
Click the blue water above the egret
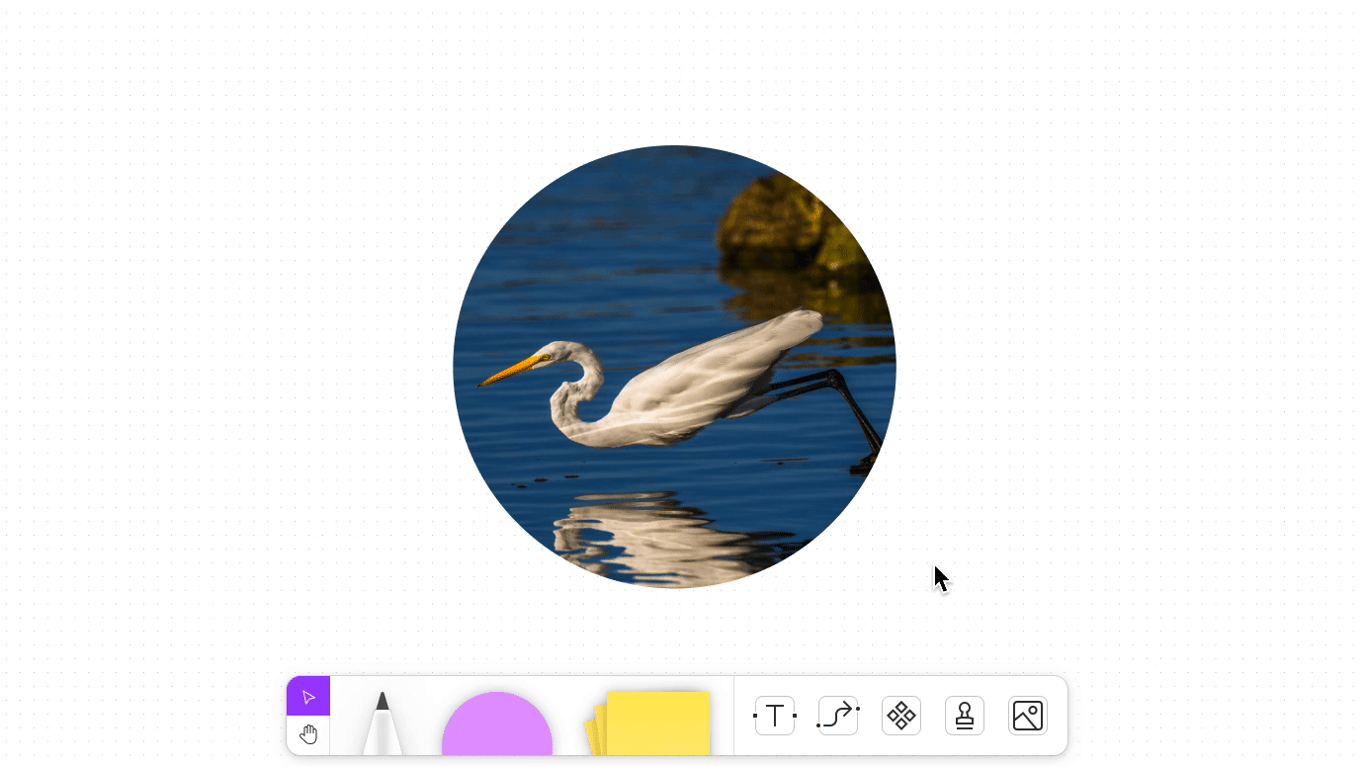coord(600,250)
